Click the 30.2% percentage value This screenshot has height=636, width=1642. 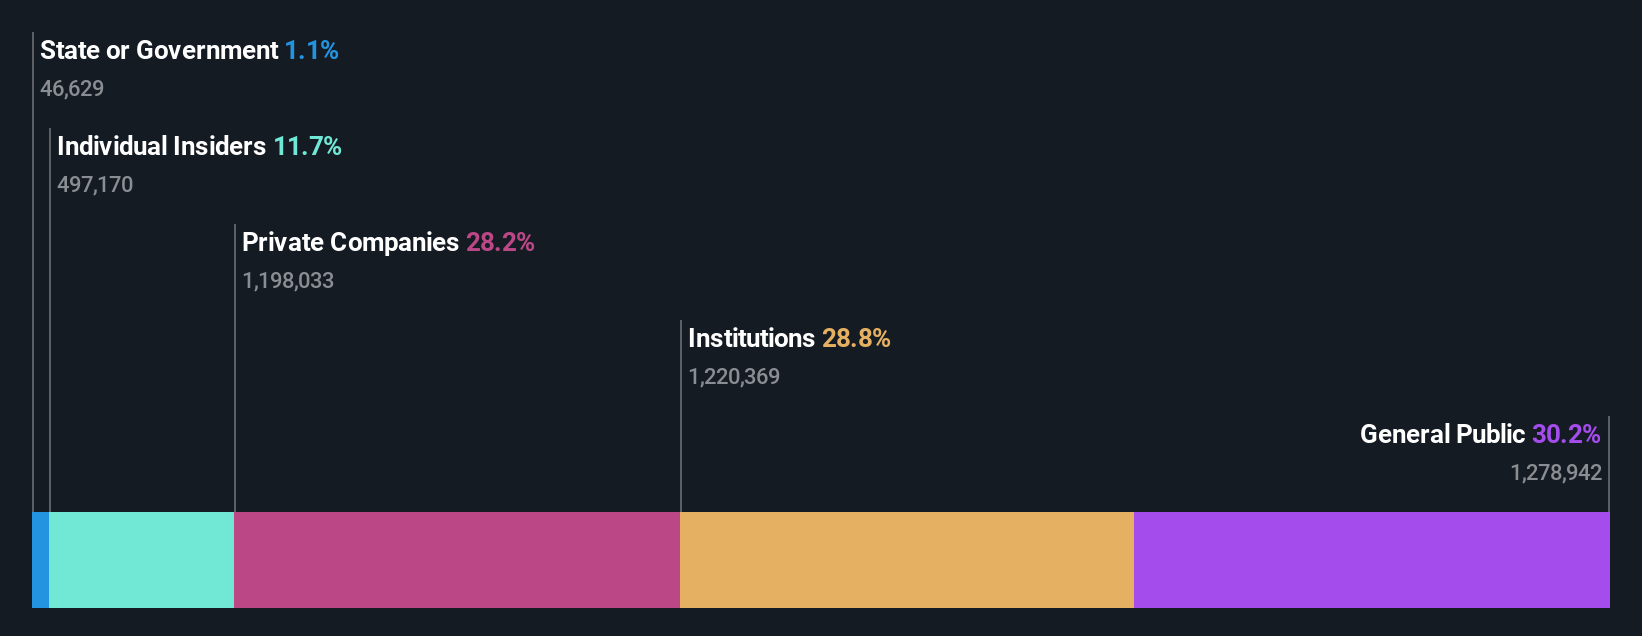(x=1566, y=434)
